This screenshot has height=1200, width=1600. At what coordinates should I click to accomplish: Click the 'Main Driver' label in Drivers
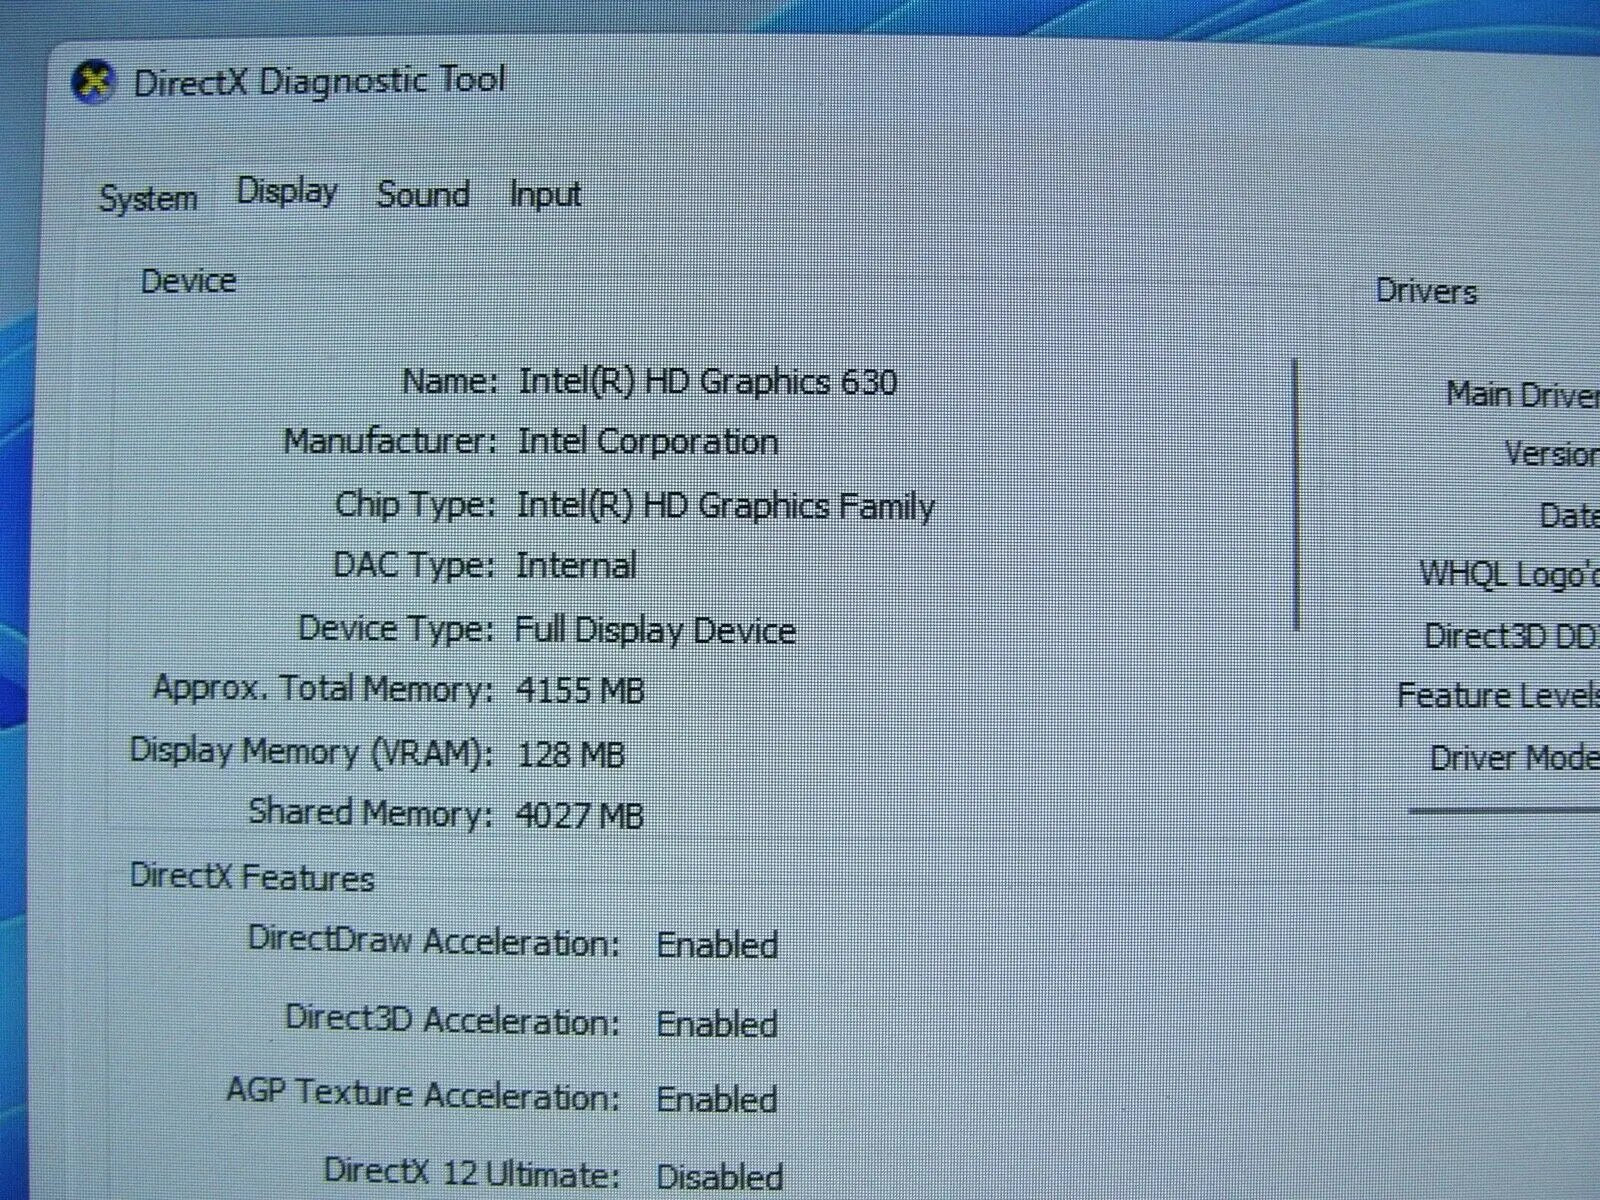coord(1522,395)
